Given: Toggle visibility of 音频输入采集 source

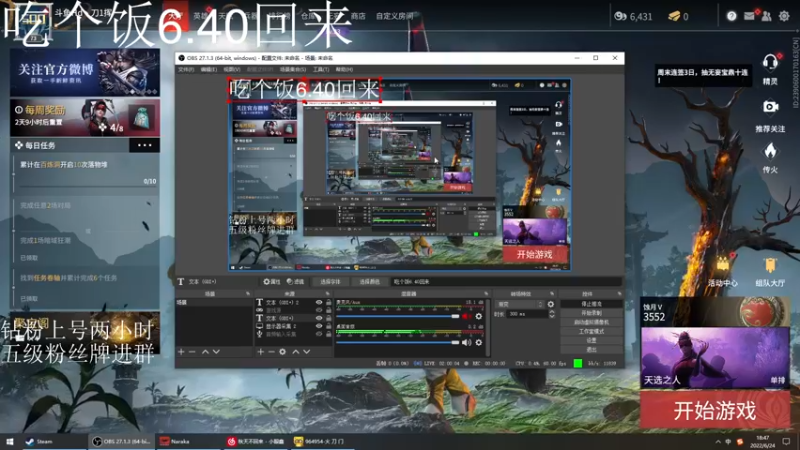Looking at the screenshot, I should pos(319,334).
